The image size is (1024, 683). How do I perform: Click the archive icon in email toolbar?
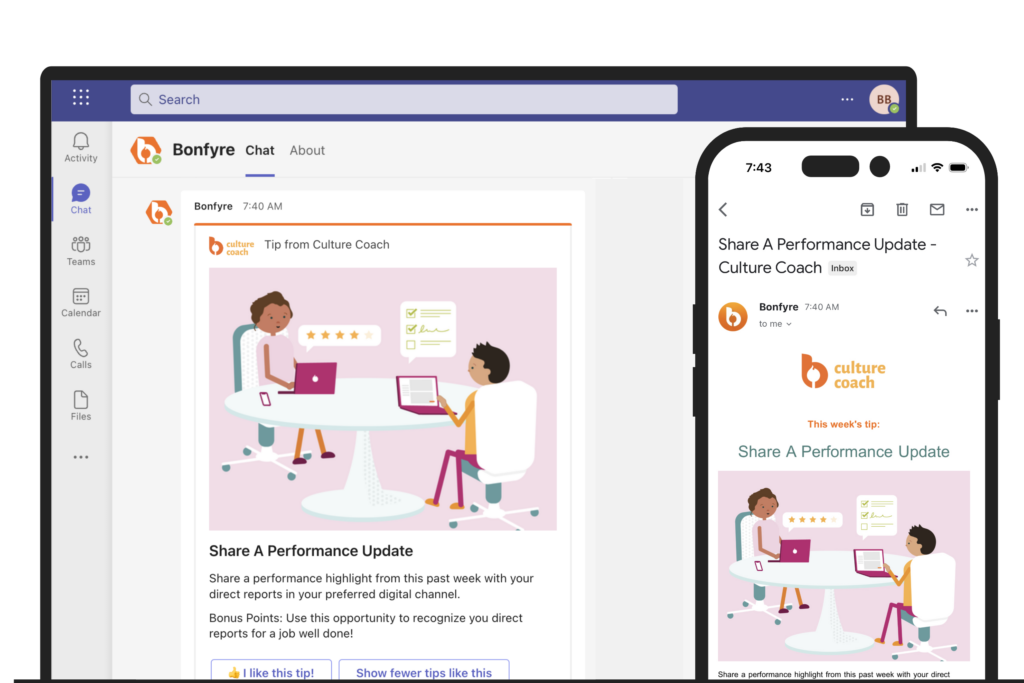pyautogui.click(x=867, y=210)
